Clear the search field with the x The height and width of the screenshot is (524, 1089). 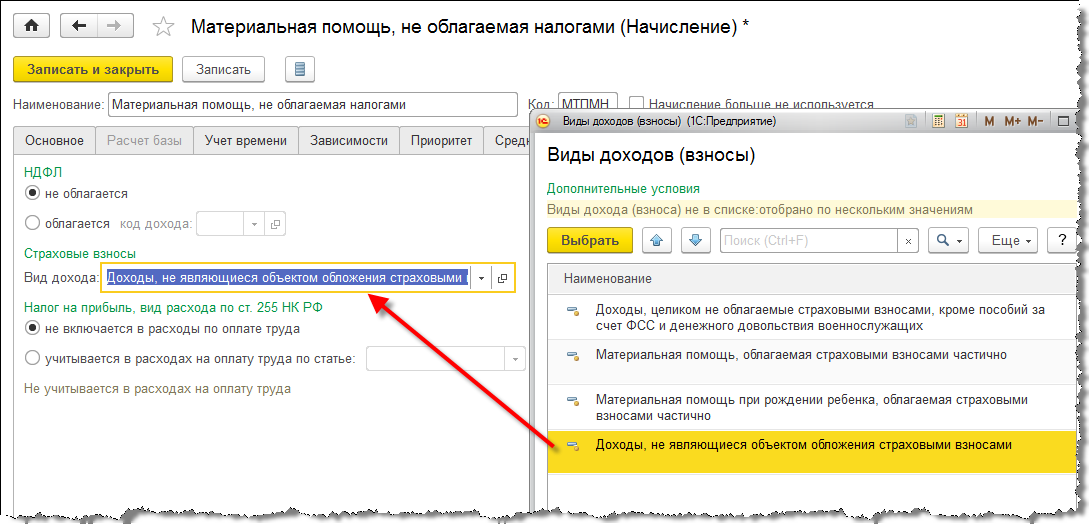pos(908,241)
